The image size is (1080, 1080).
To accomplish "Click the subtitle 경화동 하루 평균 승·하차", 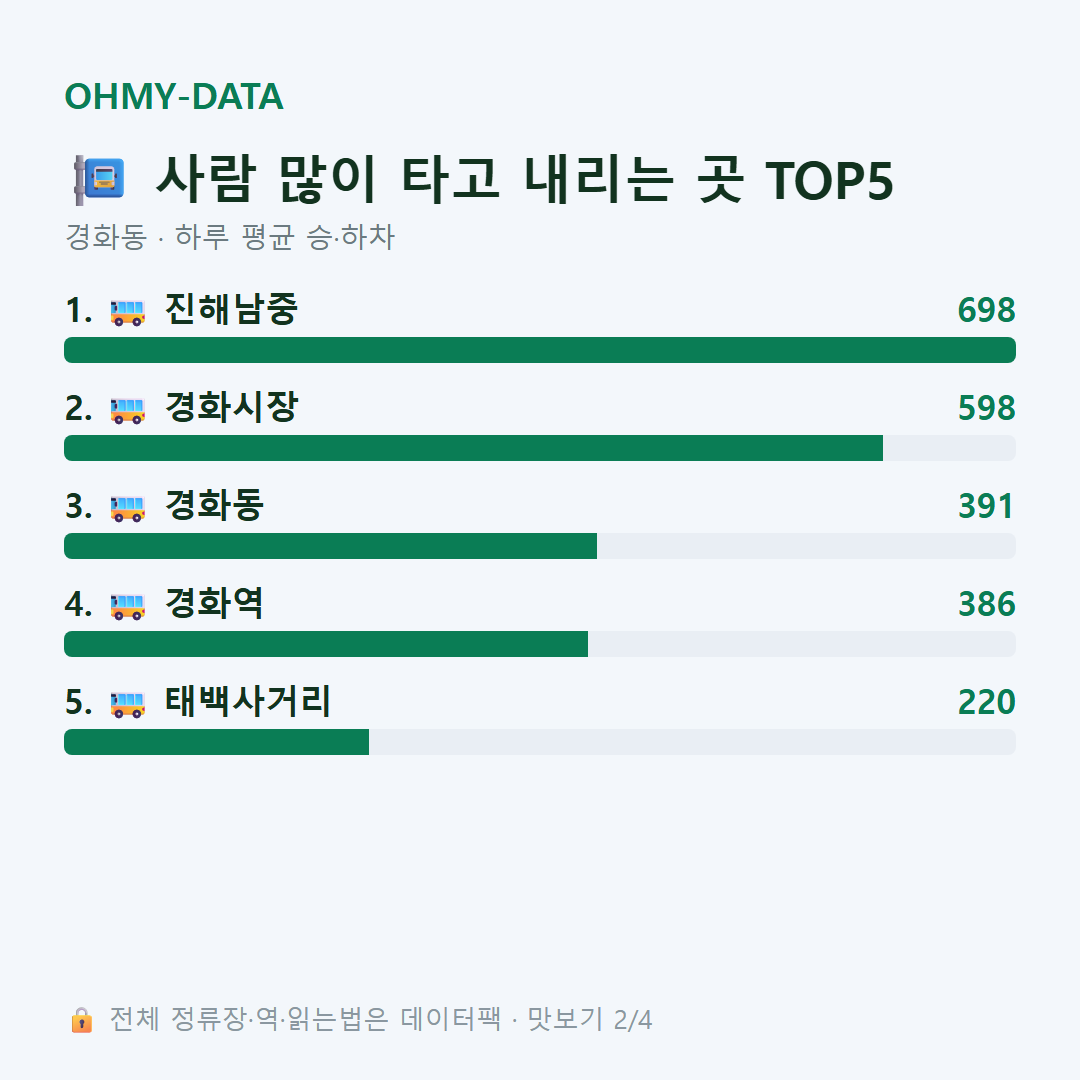I will pyautogui.click(x=229, y=237).
